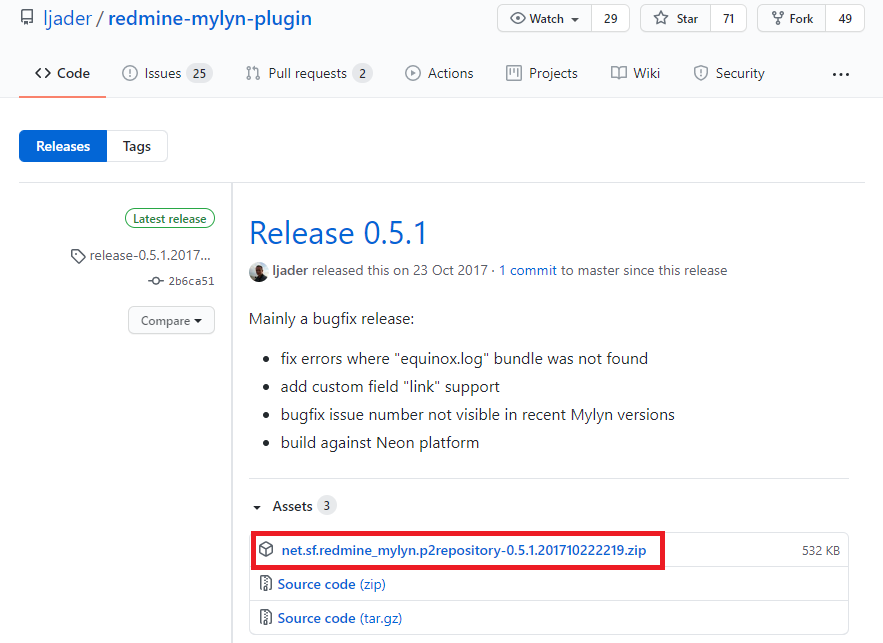Select the Releases view button
The width and height of the screenshot is (883, 643).
click(63, 146)
